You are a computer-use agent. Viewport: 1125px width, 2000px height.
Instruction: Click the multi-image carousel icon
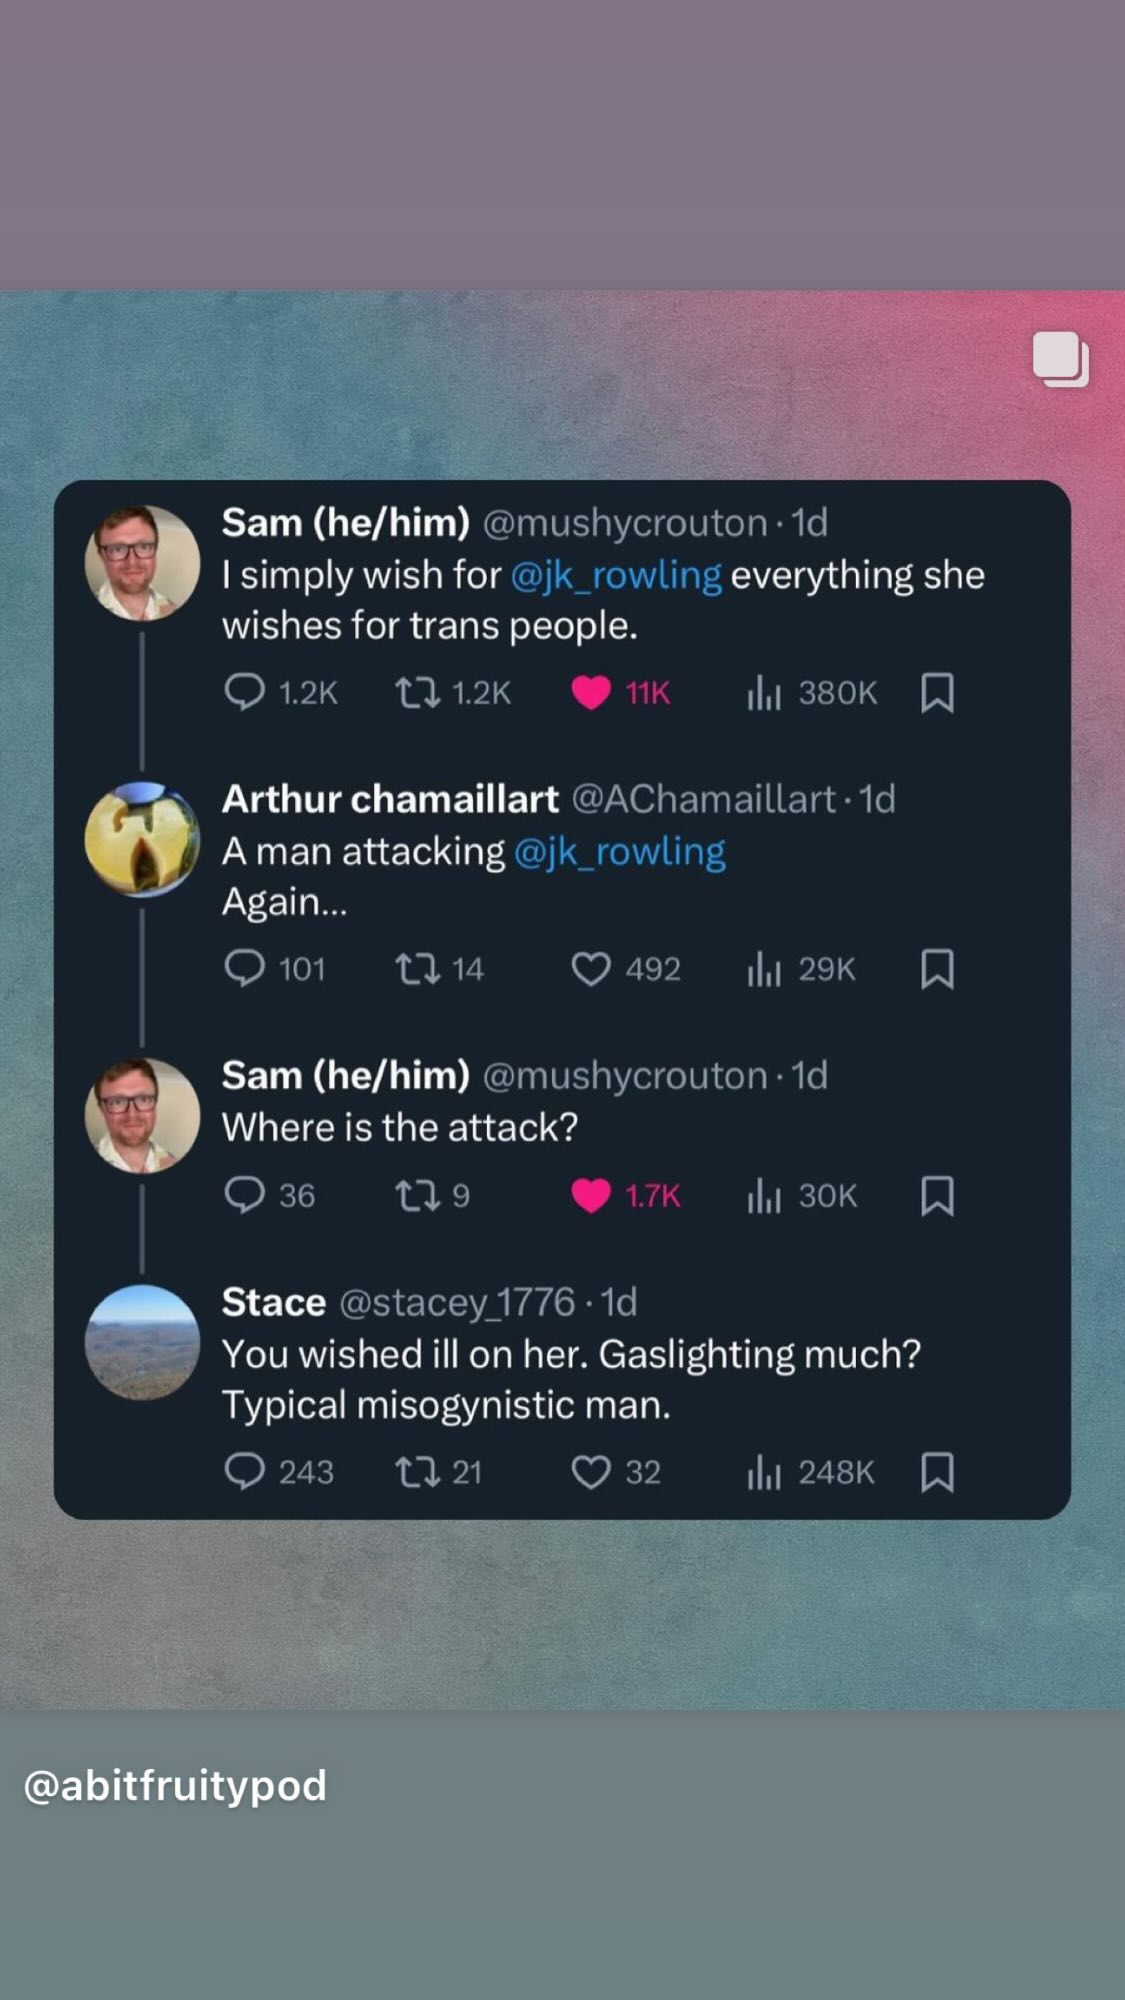coord(1060,358)
